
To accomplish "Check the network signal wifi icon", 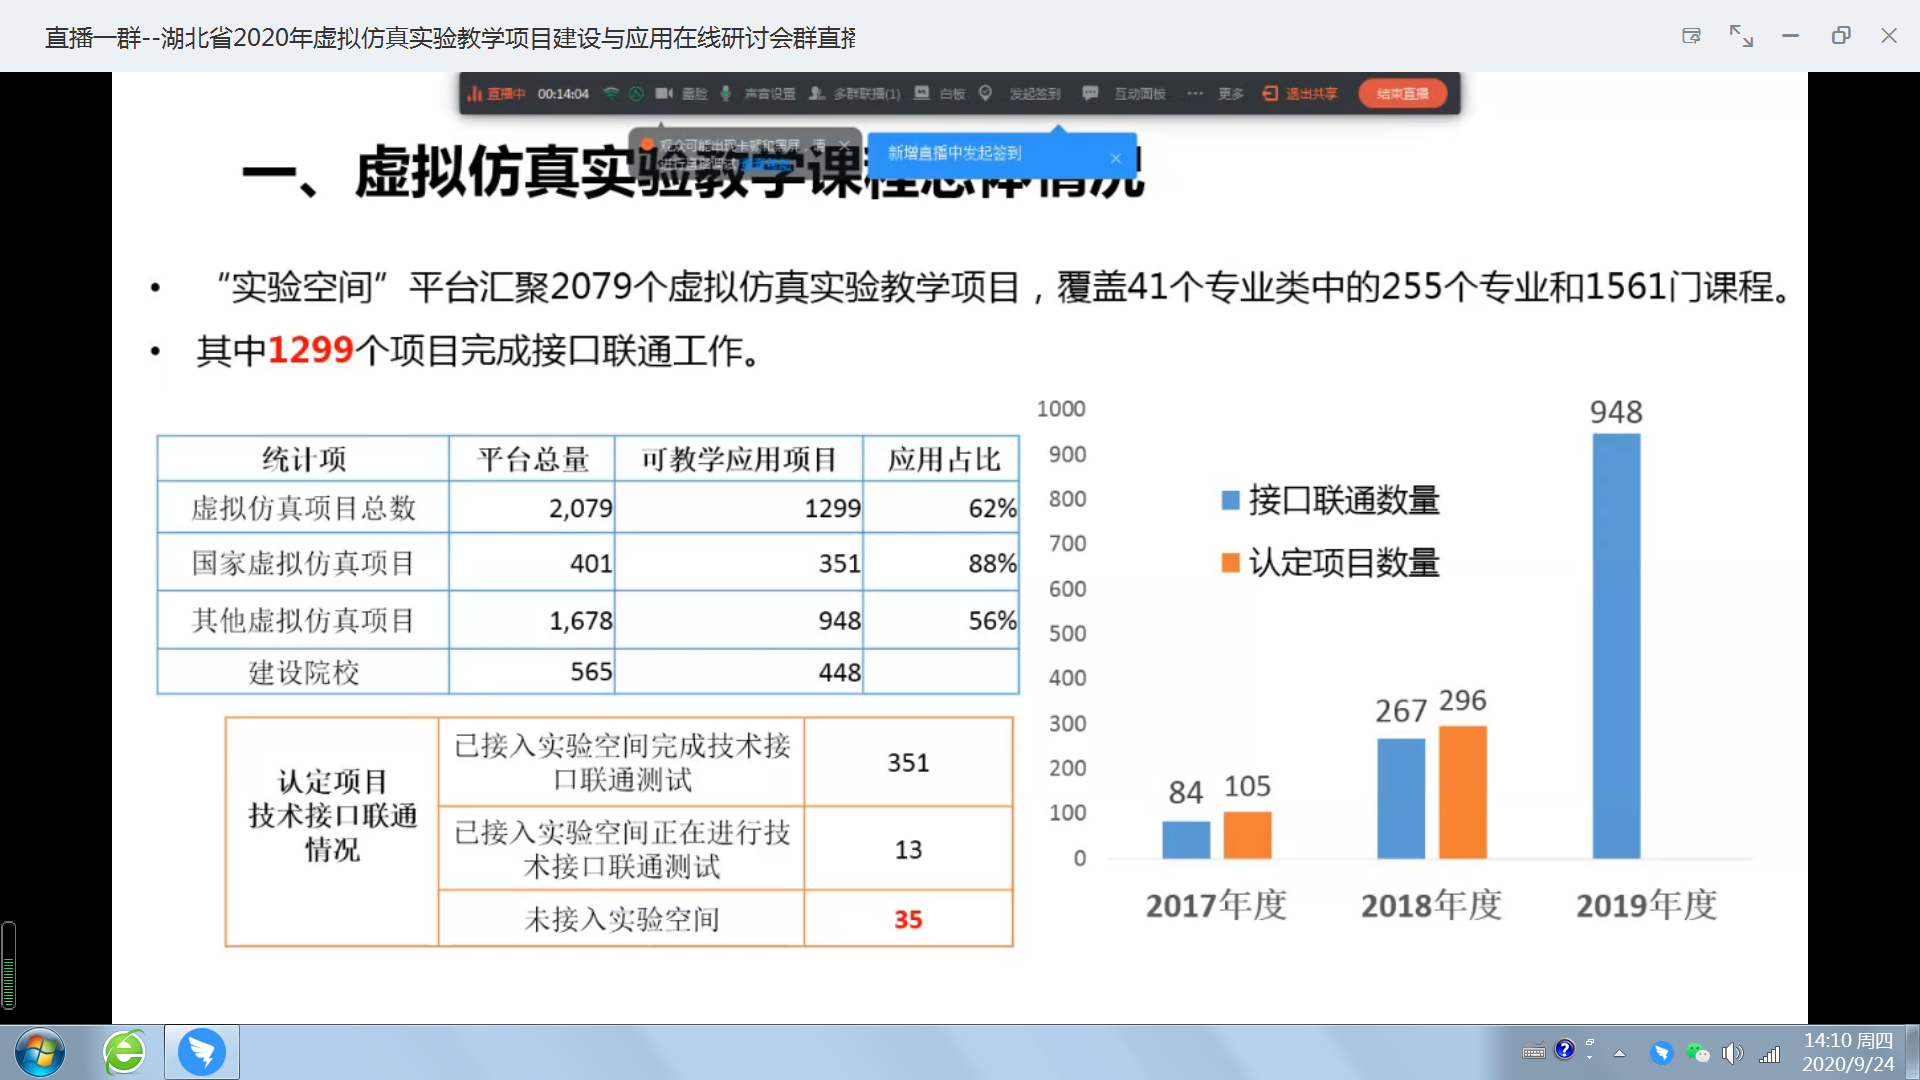I will pyautogui.click(x=611, y=93).
